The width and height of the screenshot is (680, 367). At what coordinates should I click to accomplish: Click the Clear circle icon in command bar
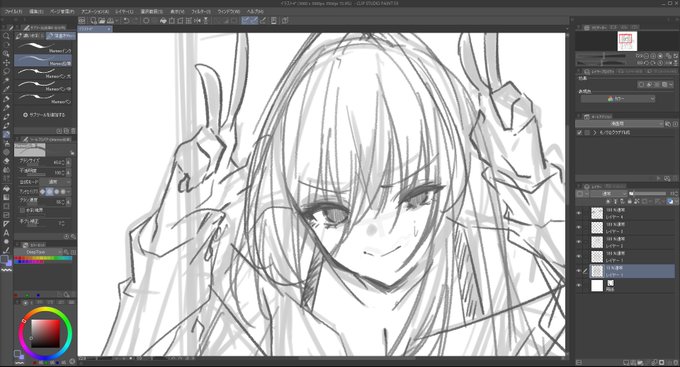point(146,20)
